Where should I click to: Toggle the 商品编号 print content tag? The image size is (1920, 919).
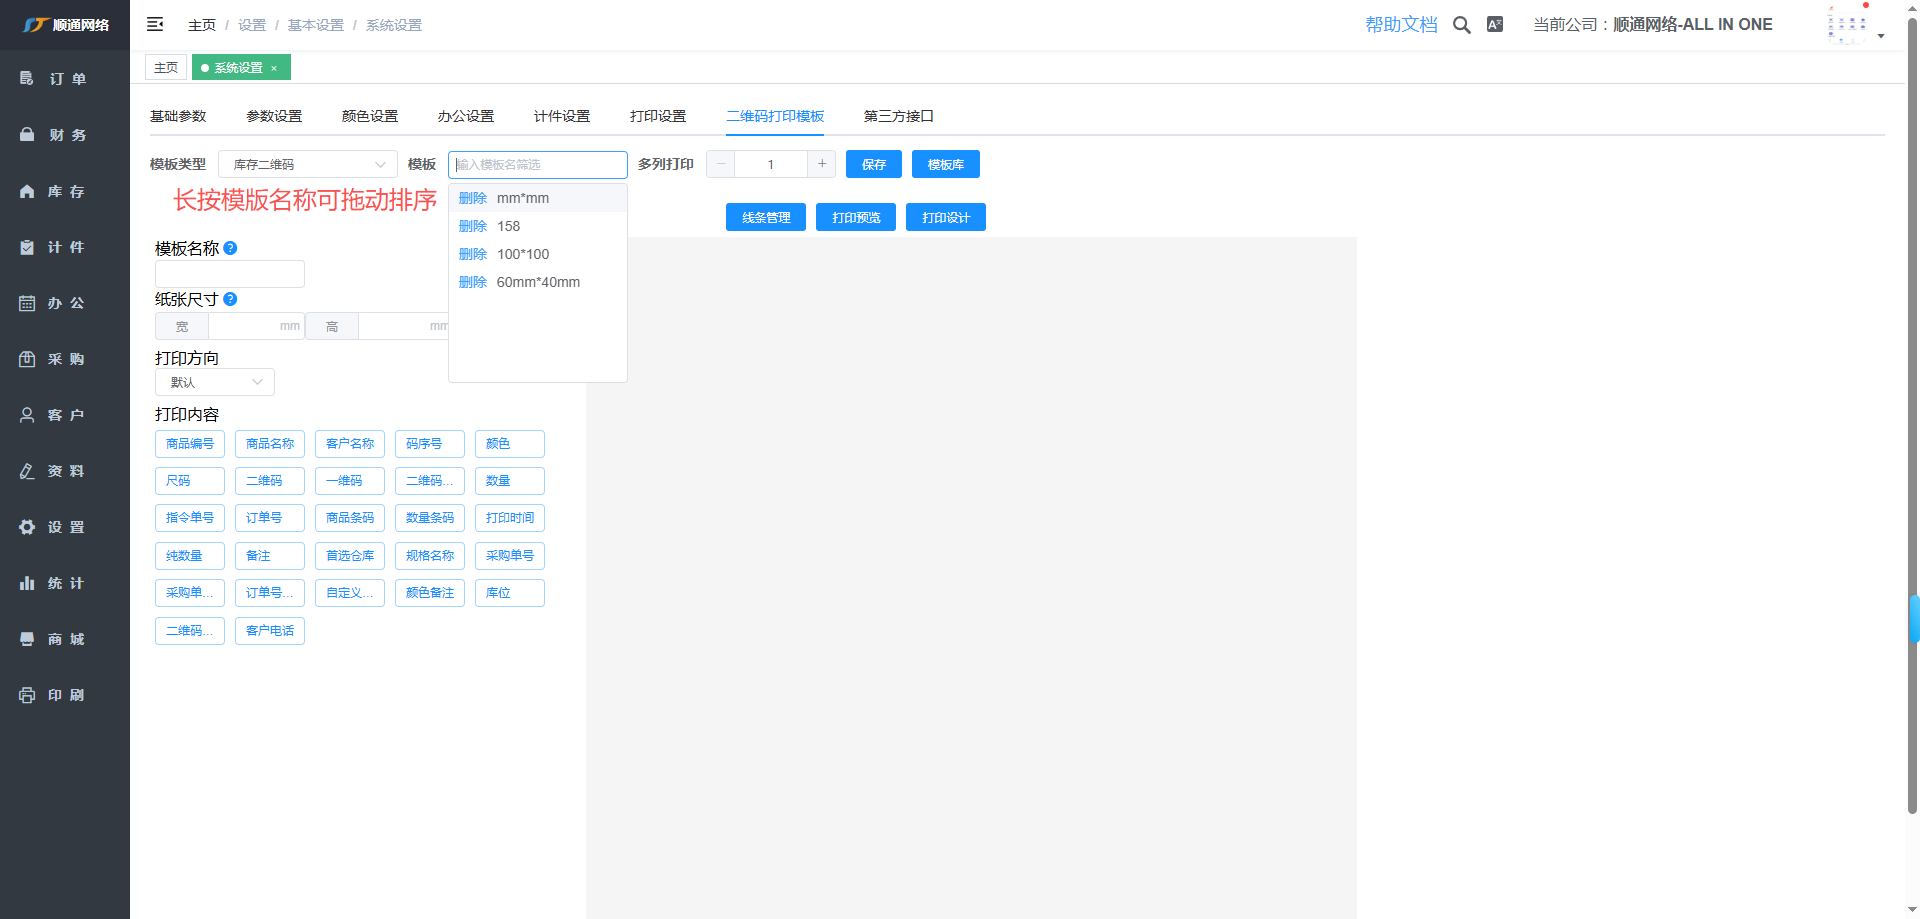pyautogui.click(x=190, y=444)
